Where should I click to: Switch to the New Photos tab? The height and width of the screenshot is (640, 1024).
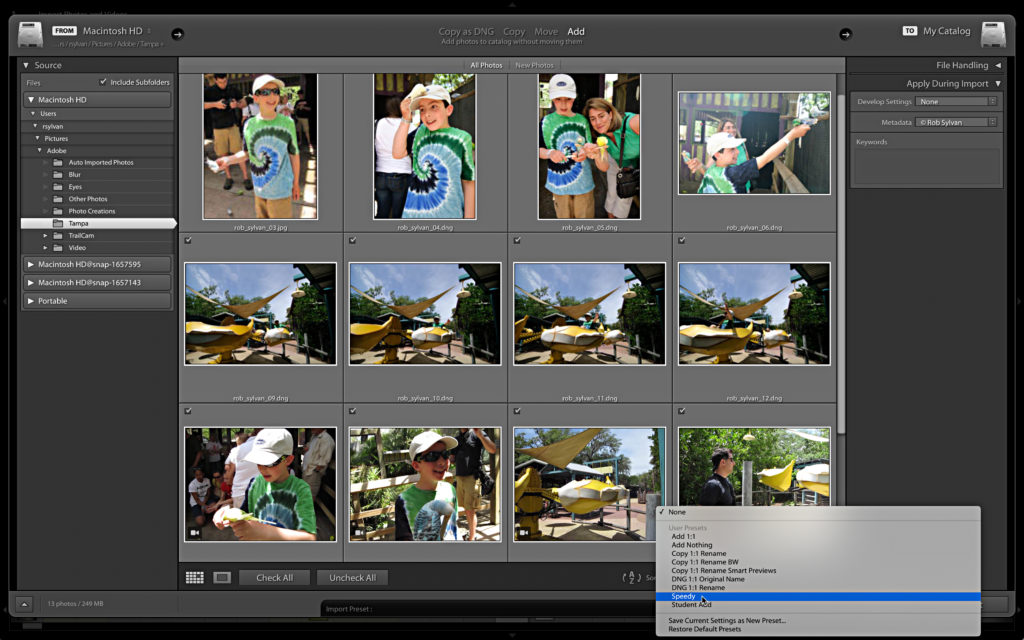(x=534, y=65)
